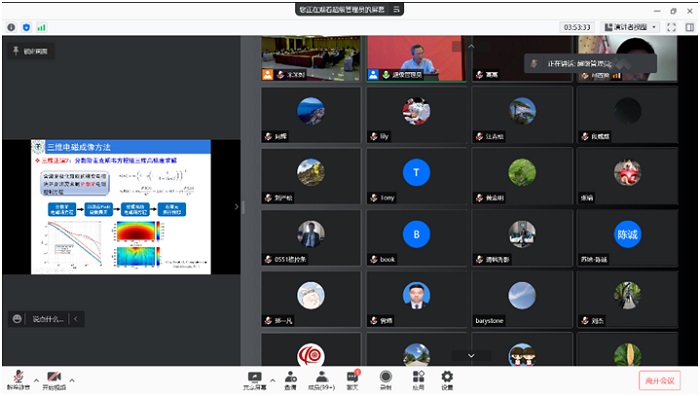Image resolution: width=700 pixels, height=396 pixels.
Task: Click the lock screen pin button
Action: tap(30, 51)
